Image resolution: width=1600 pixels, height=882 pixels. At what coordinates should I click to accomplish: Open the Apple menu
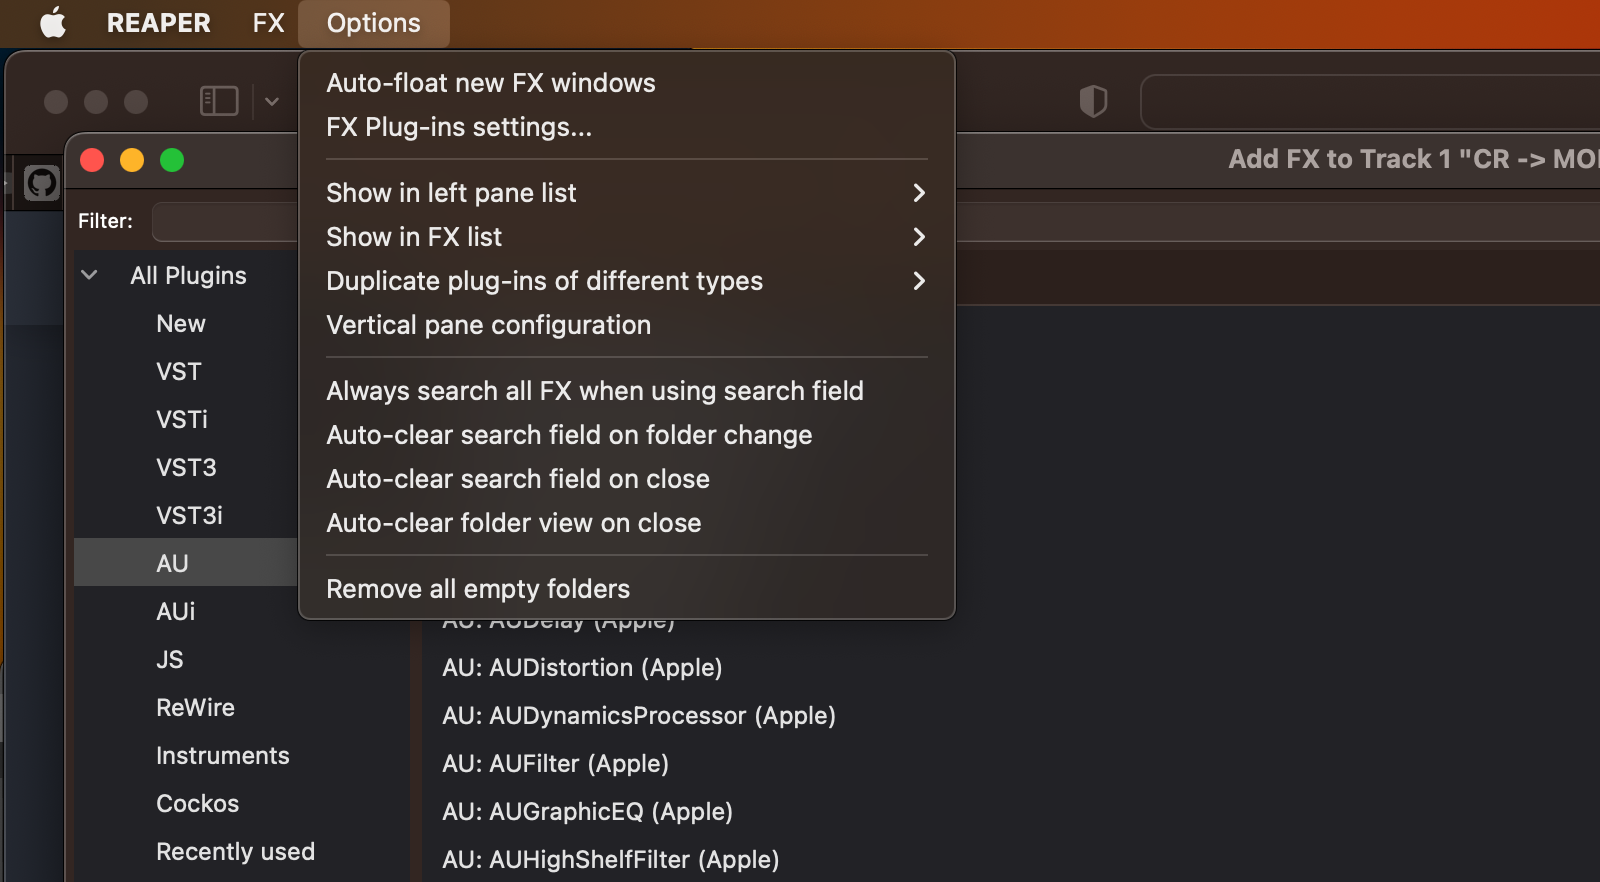[x=53, y=22]
